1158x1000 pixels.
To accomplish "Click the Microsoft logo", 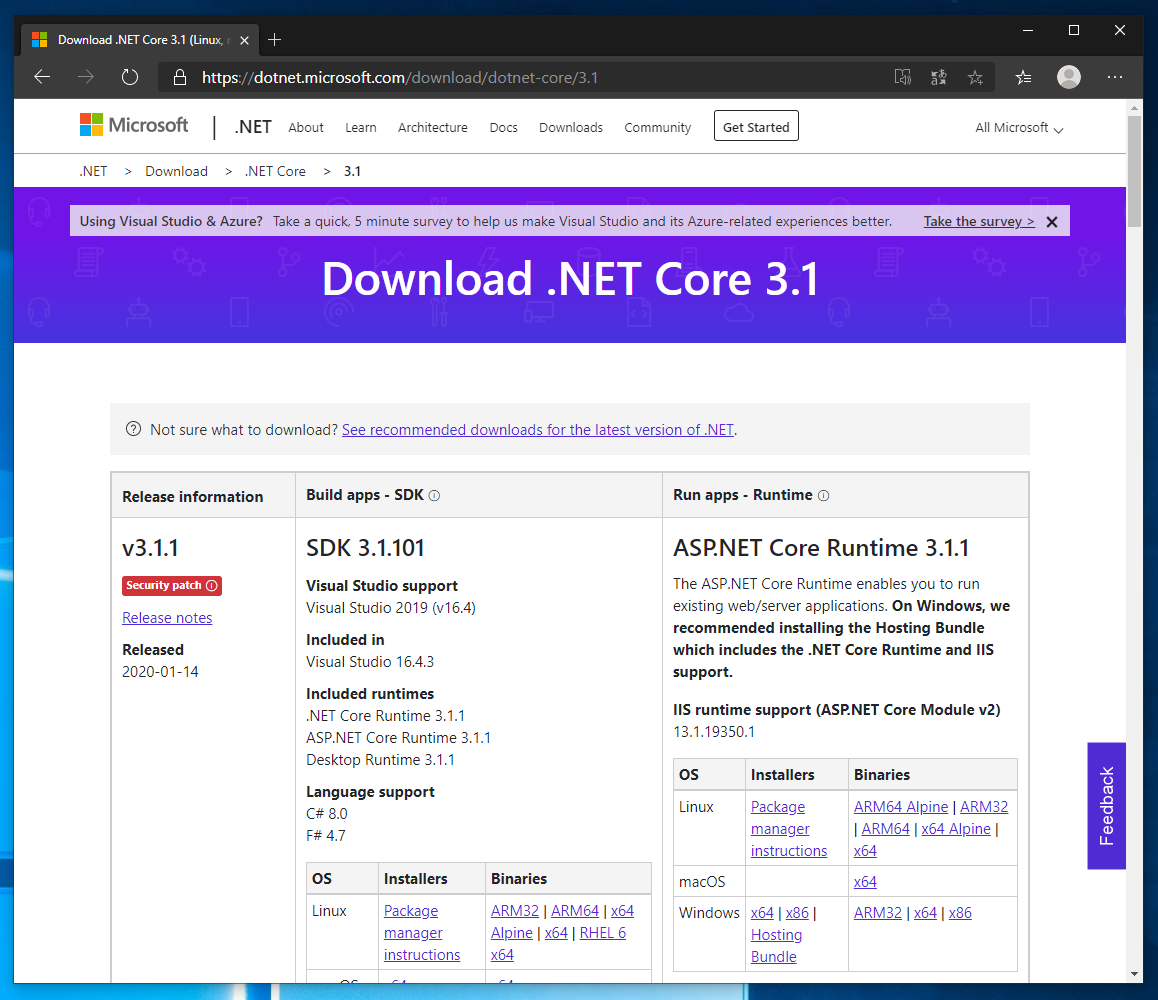I will 134,125.
